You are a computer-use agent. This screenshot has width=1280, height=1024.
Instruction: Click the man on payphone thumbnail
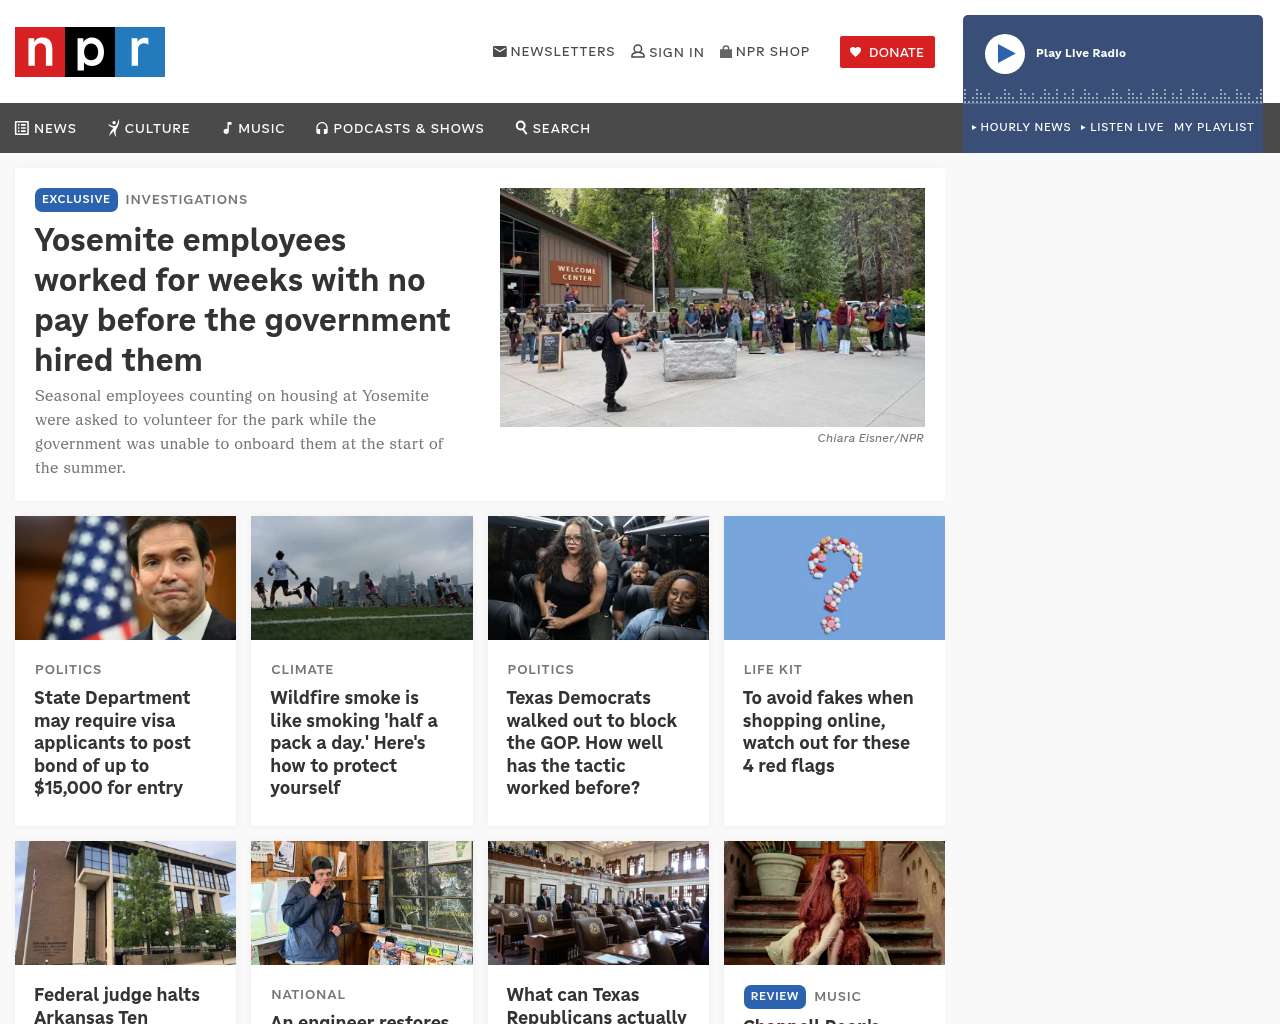pyautogui.click(x=362, y=903)
